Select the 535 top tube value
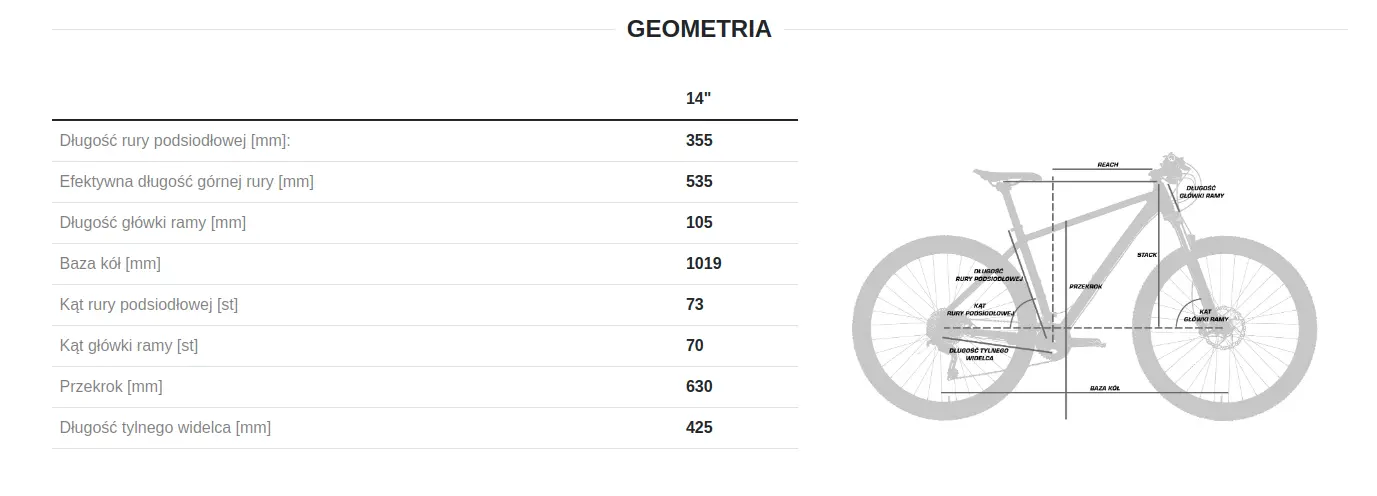 coord(699,182)
